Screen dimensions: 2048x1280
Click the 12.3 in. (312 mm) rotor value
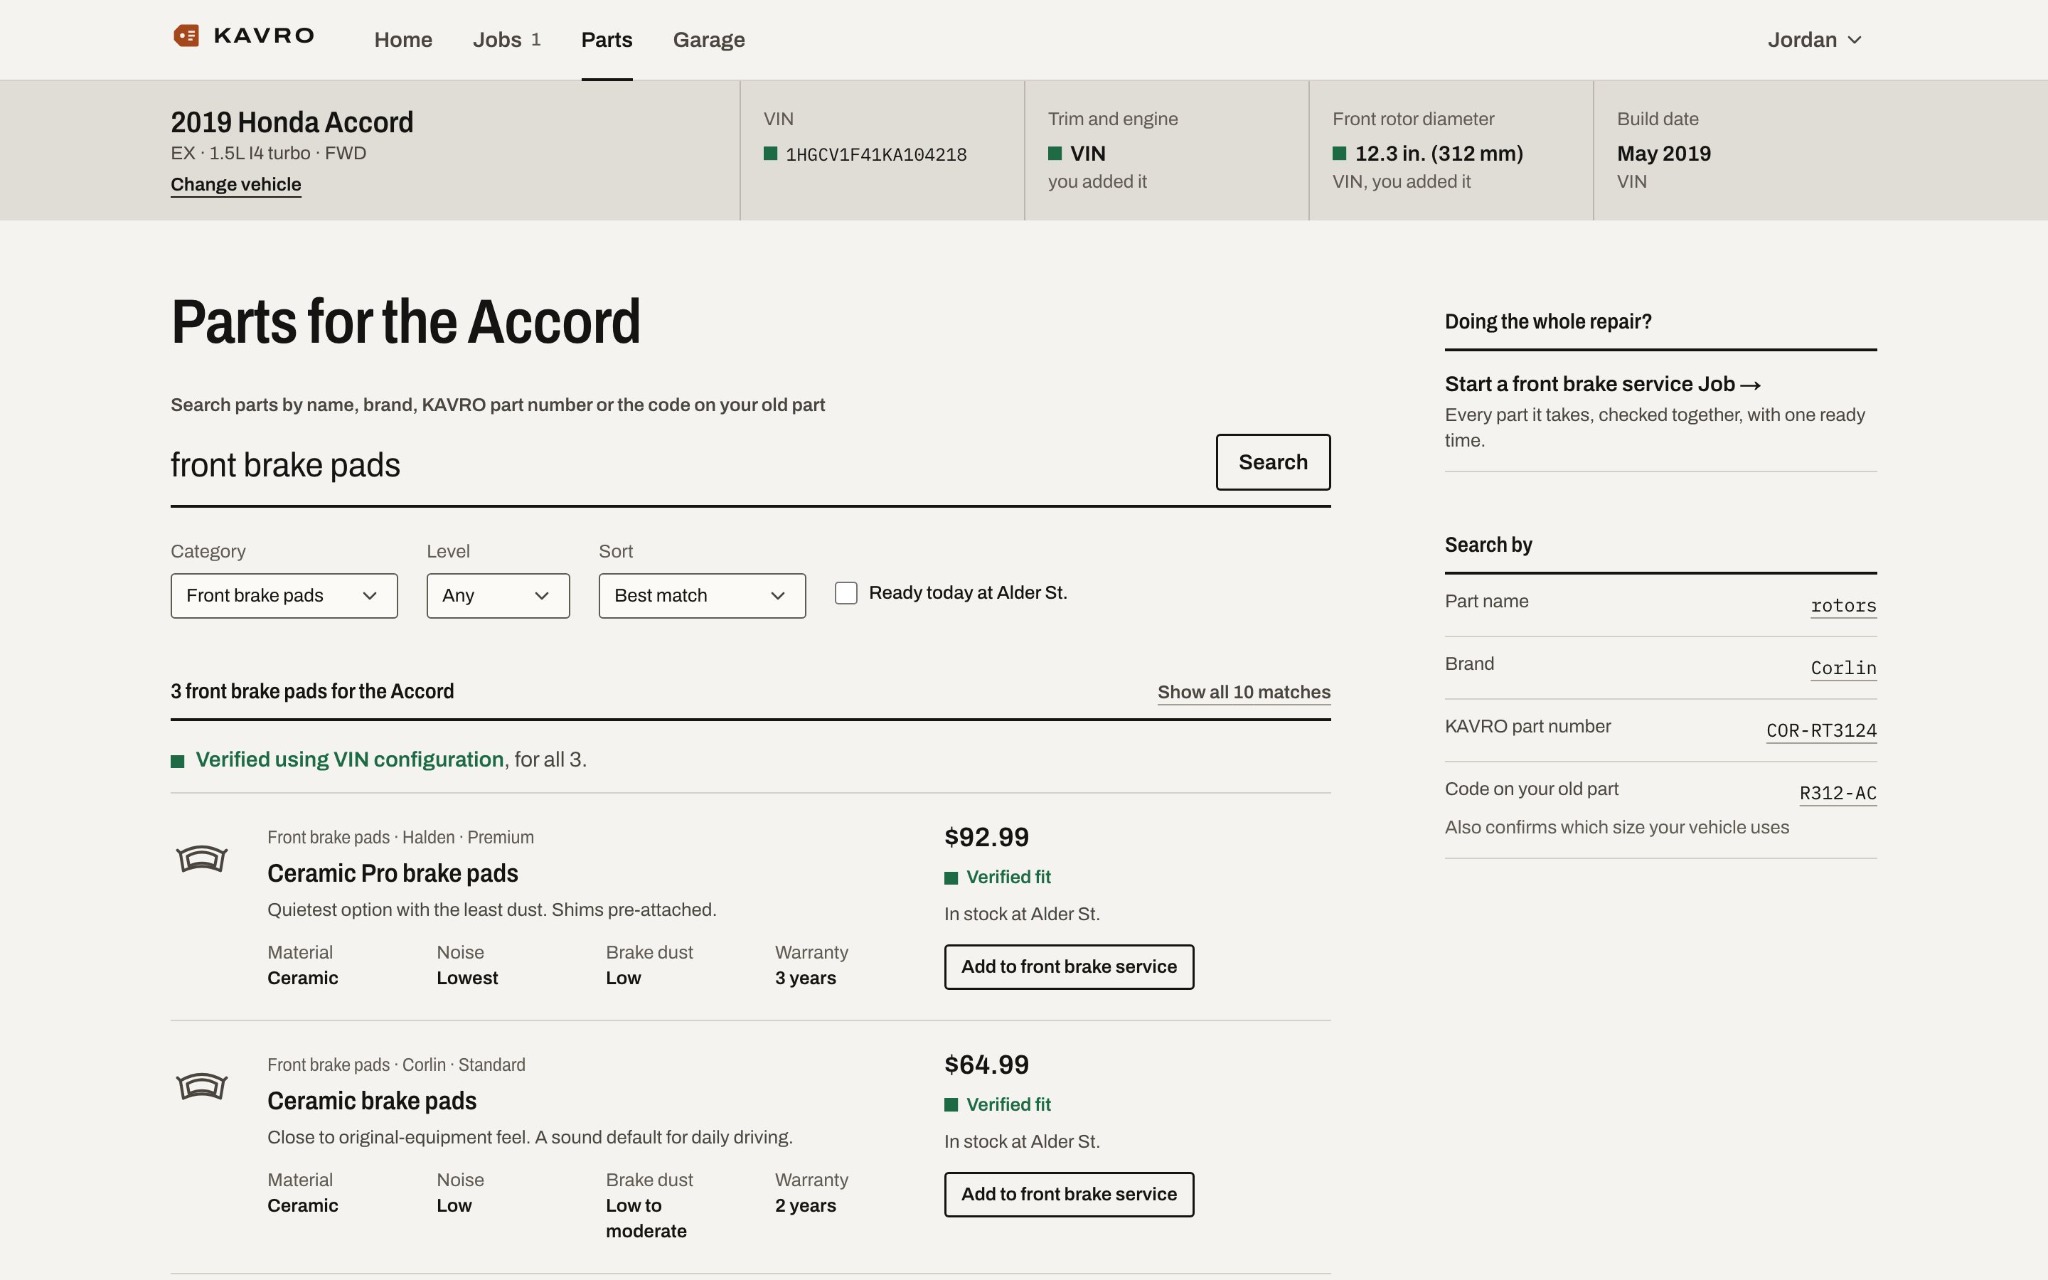point(1439,153)
